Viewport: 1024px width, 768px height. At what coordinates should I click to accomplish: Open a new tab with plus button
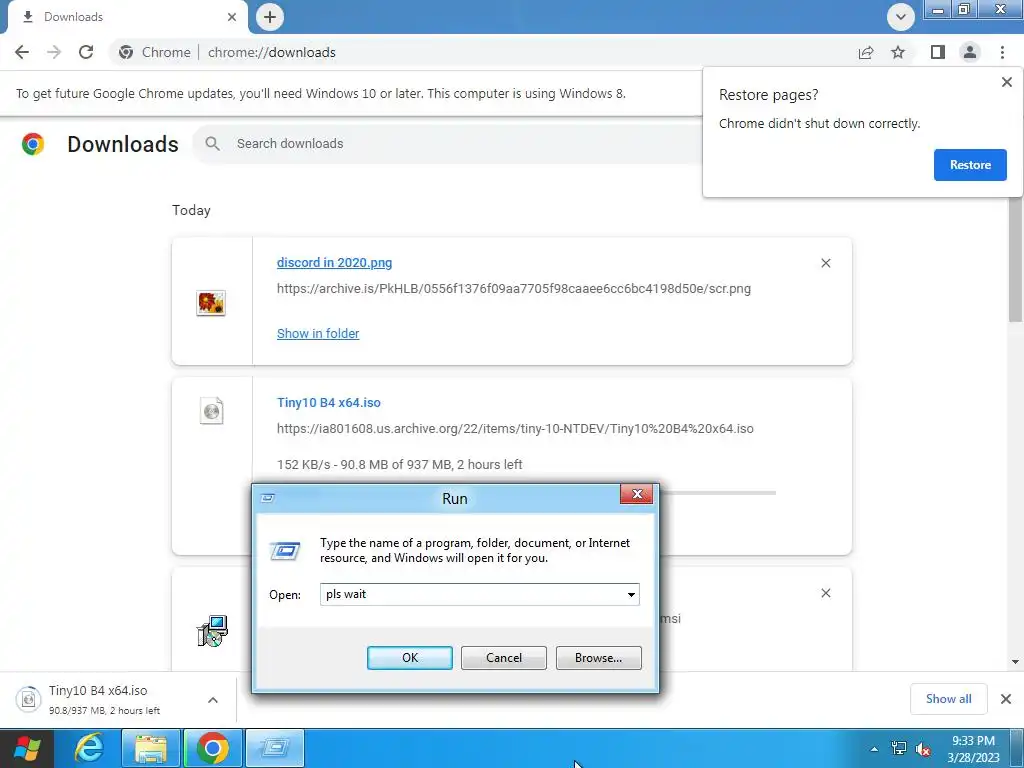point(270,17)
